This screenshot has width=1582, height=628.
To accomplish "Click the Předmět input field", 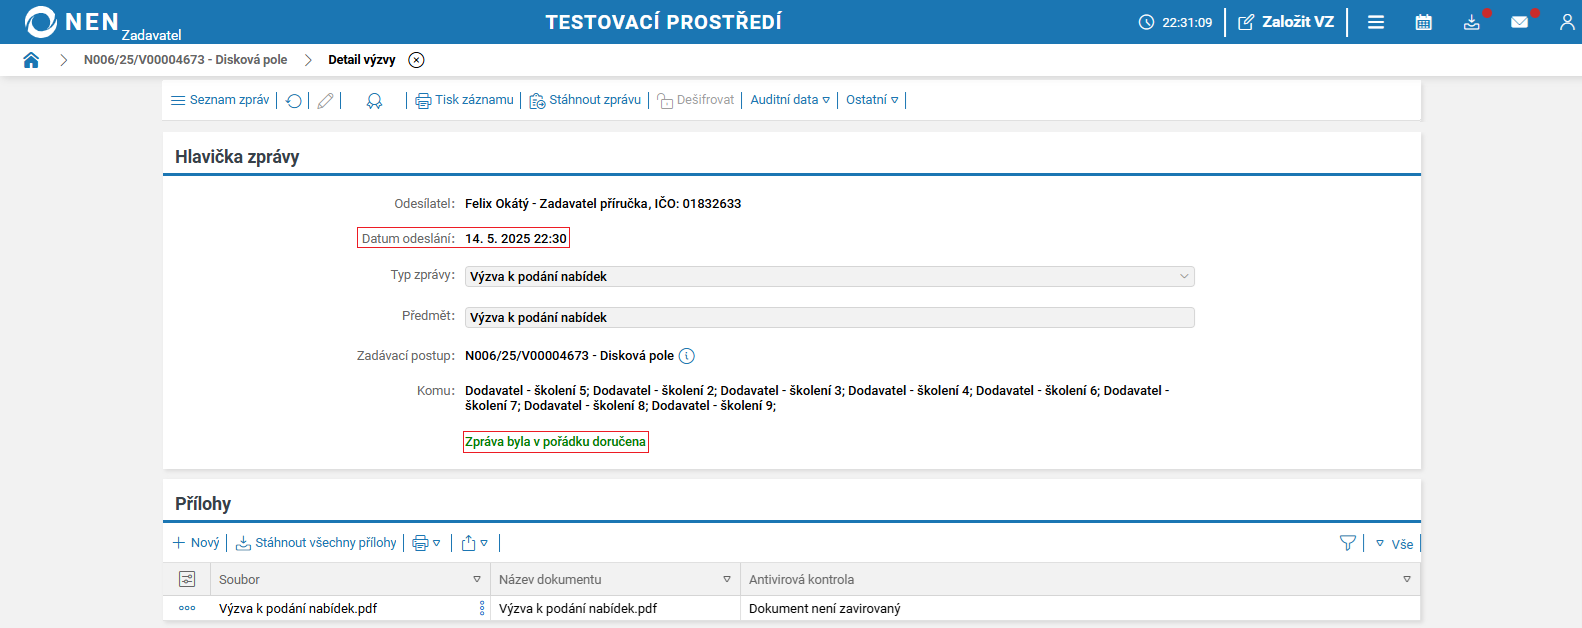I will click(x=830, y=318).
